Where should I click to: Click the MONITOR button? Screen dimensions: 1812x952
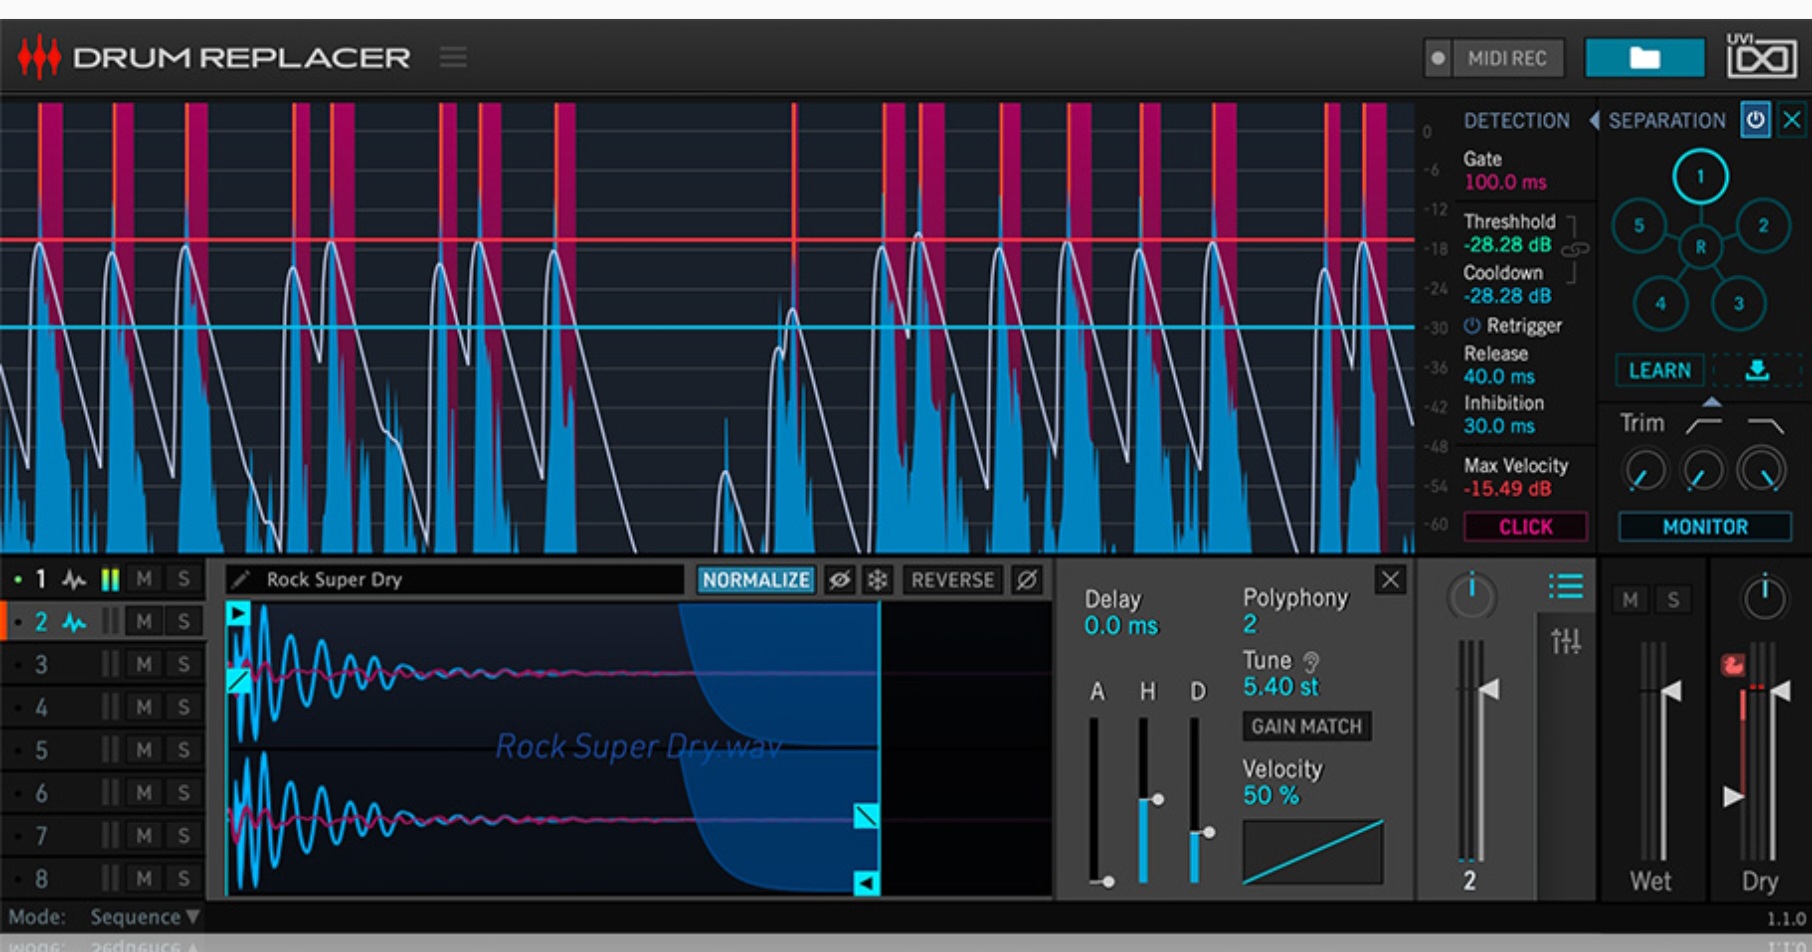tap(1705, 526)
